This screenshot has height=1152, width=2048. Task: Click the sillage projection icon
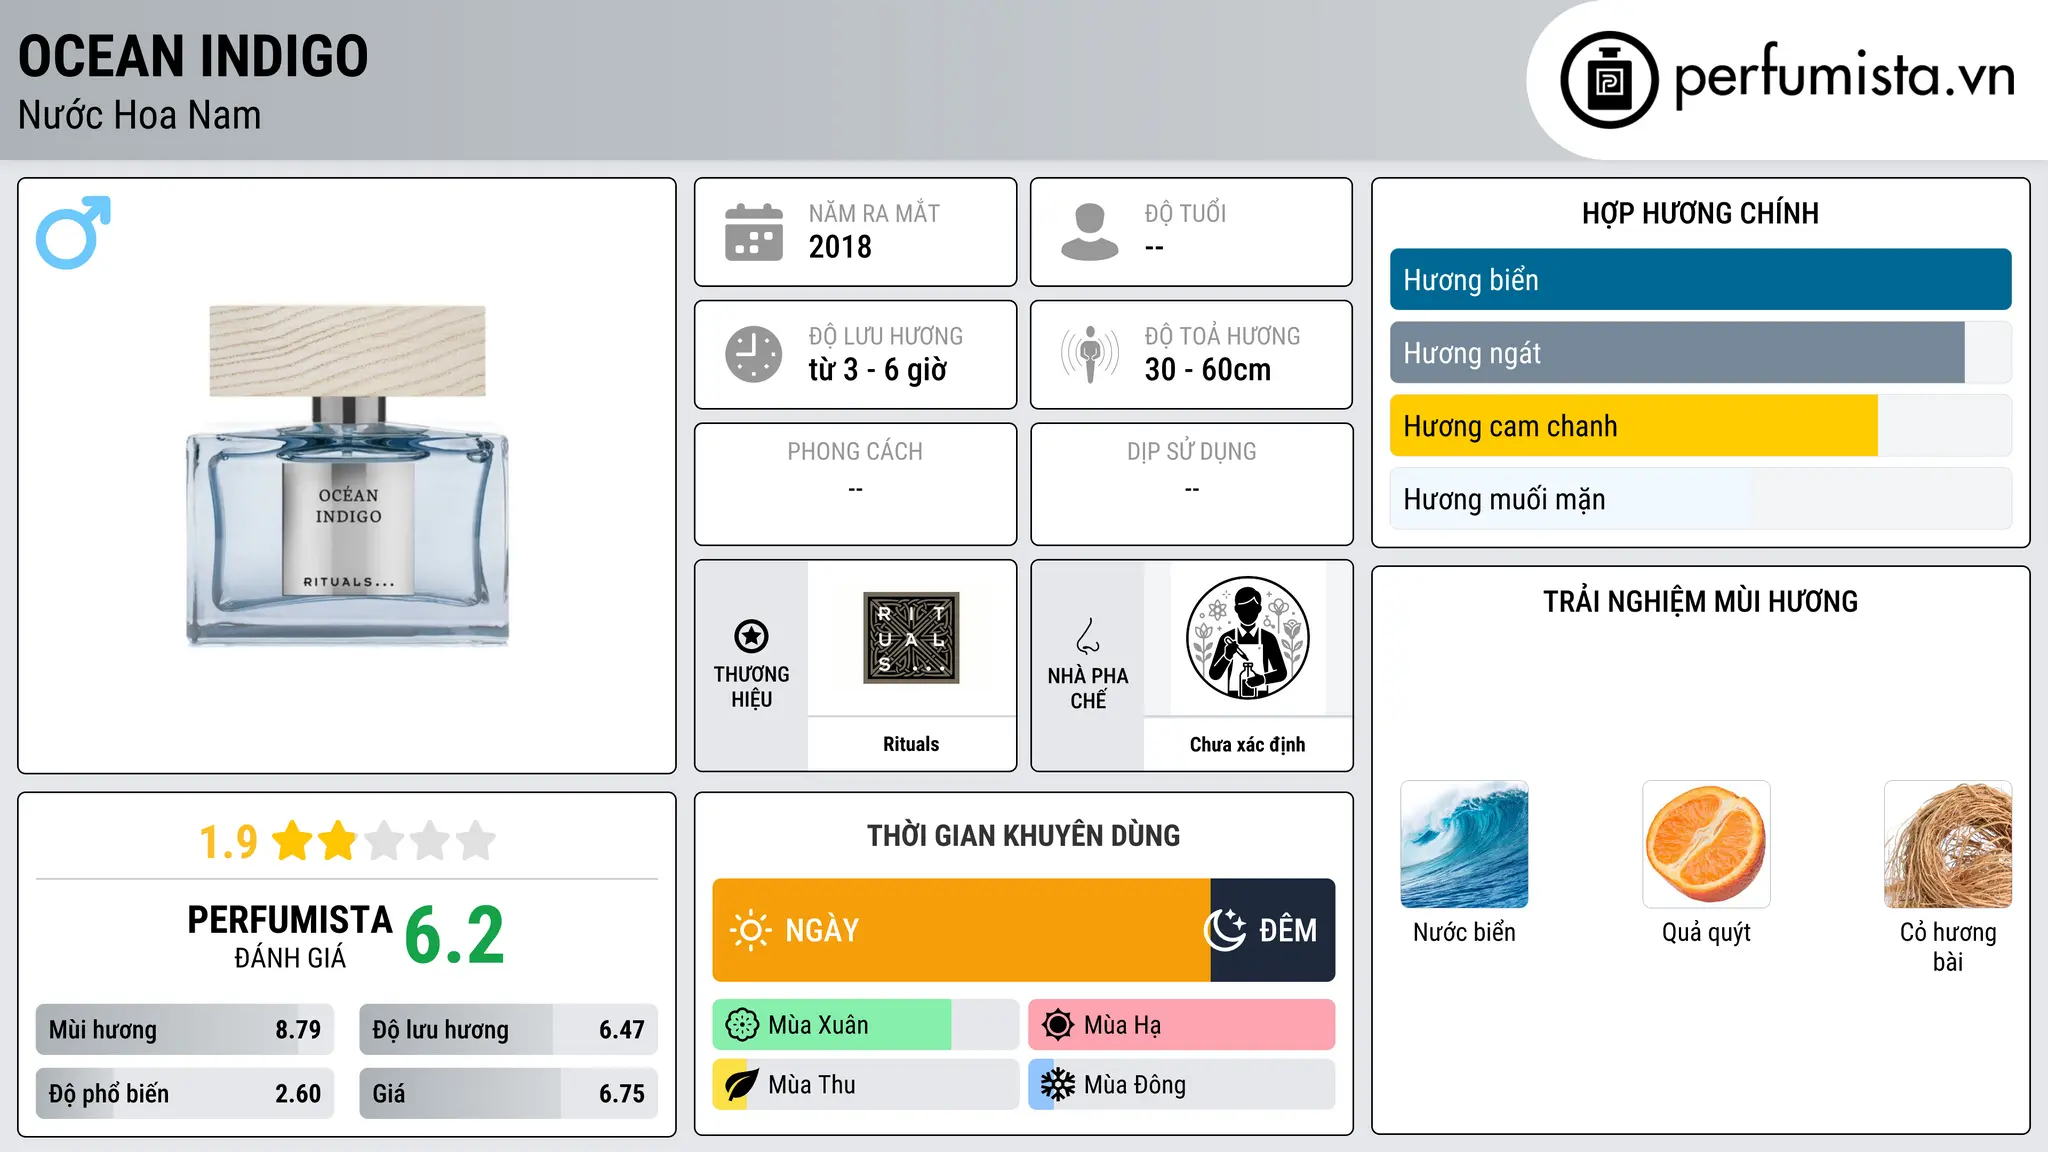click(x=1090, y=354)
